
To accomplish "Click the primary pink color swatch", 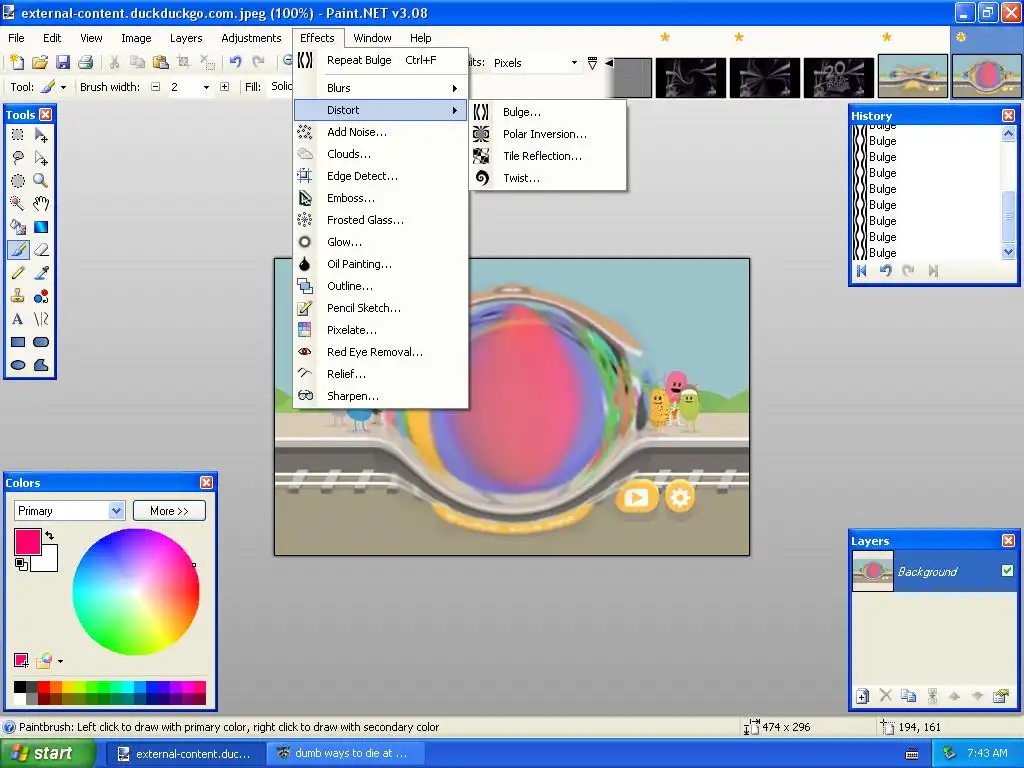I will click(27, 542).
